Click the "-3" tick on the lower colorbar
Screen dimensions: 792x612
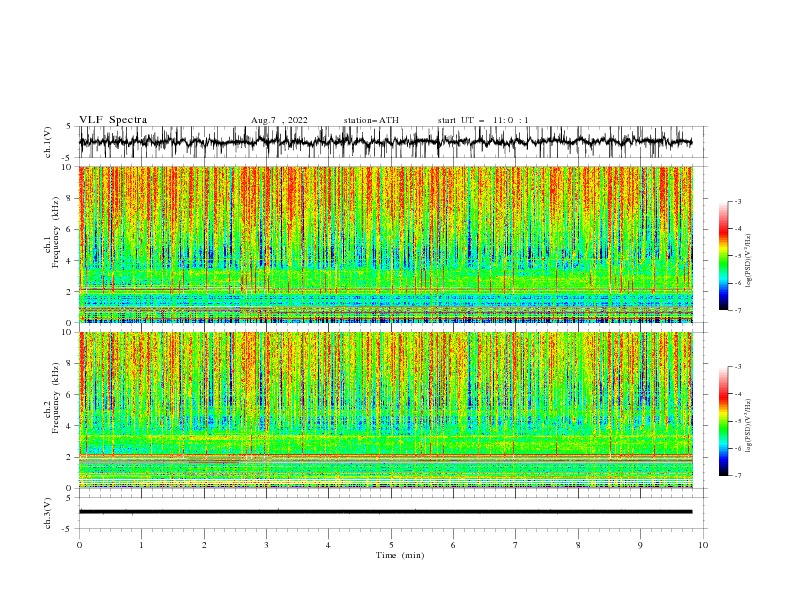coord(738,367)
